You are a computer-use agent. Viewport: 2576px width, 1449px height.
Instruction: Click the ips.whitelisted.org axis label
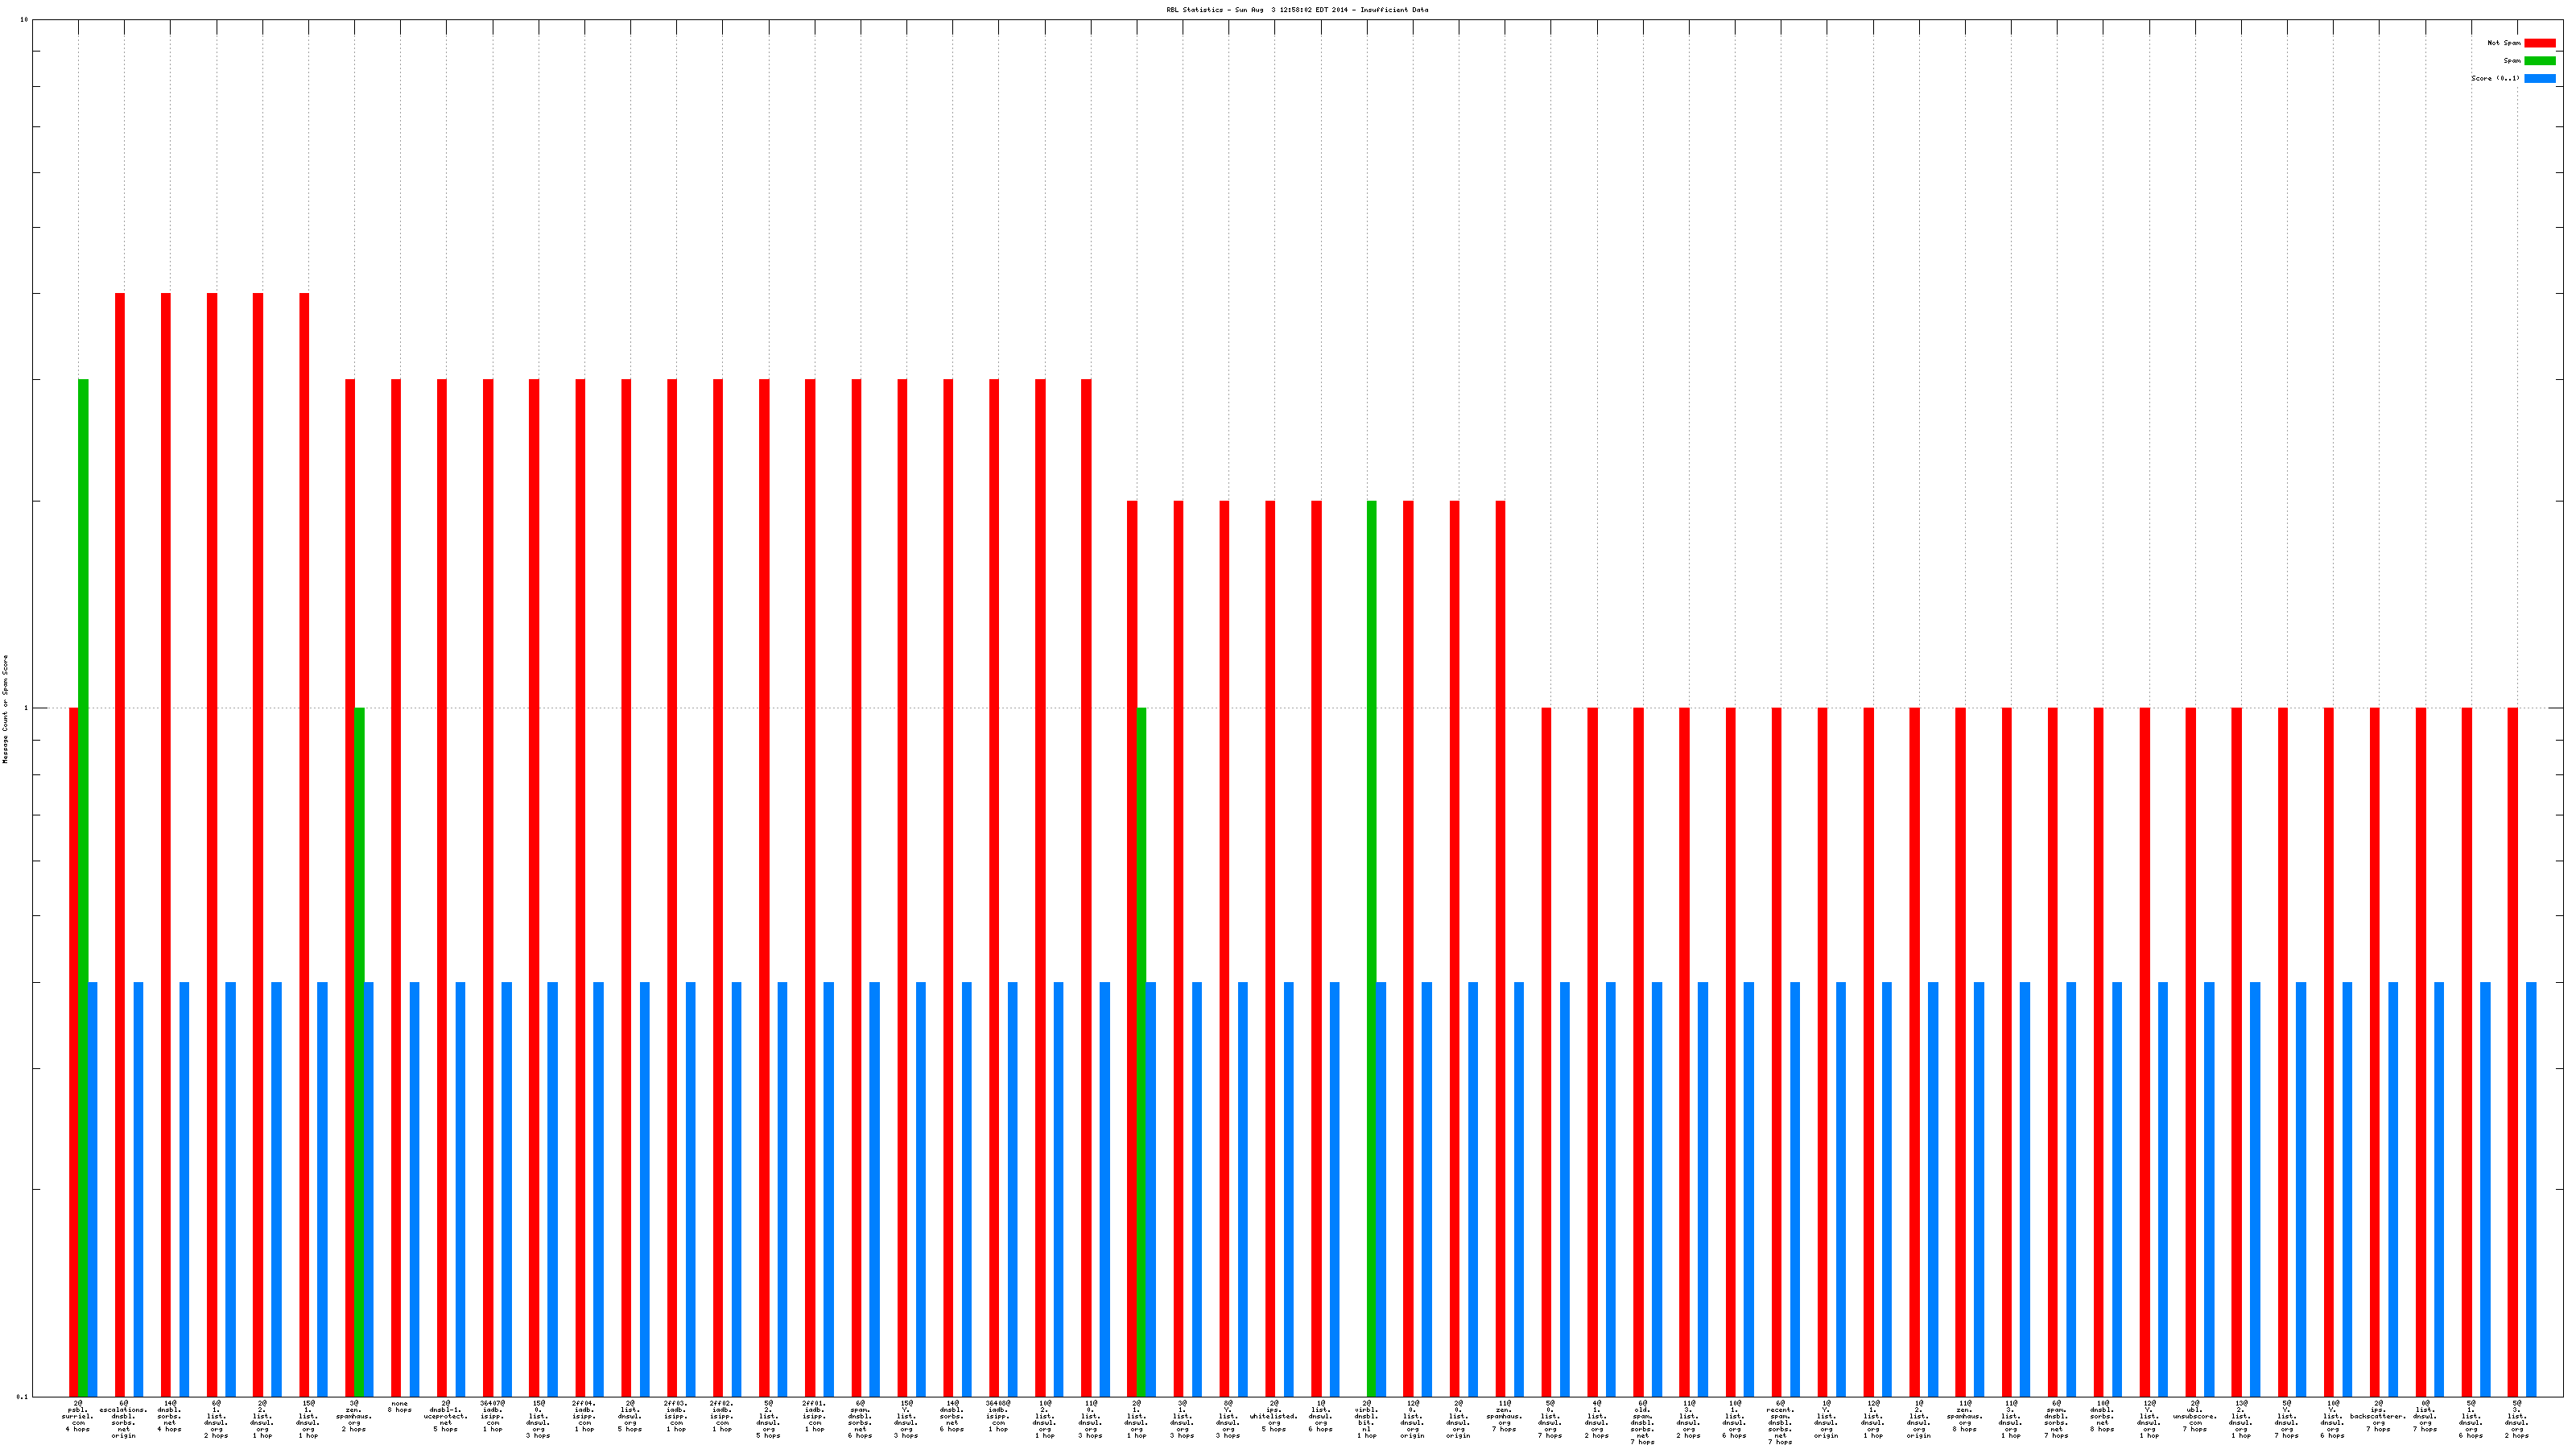point(1273,1416)
